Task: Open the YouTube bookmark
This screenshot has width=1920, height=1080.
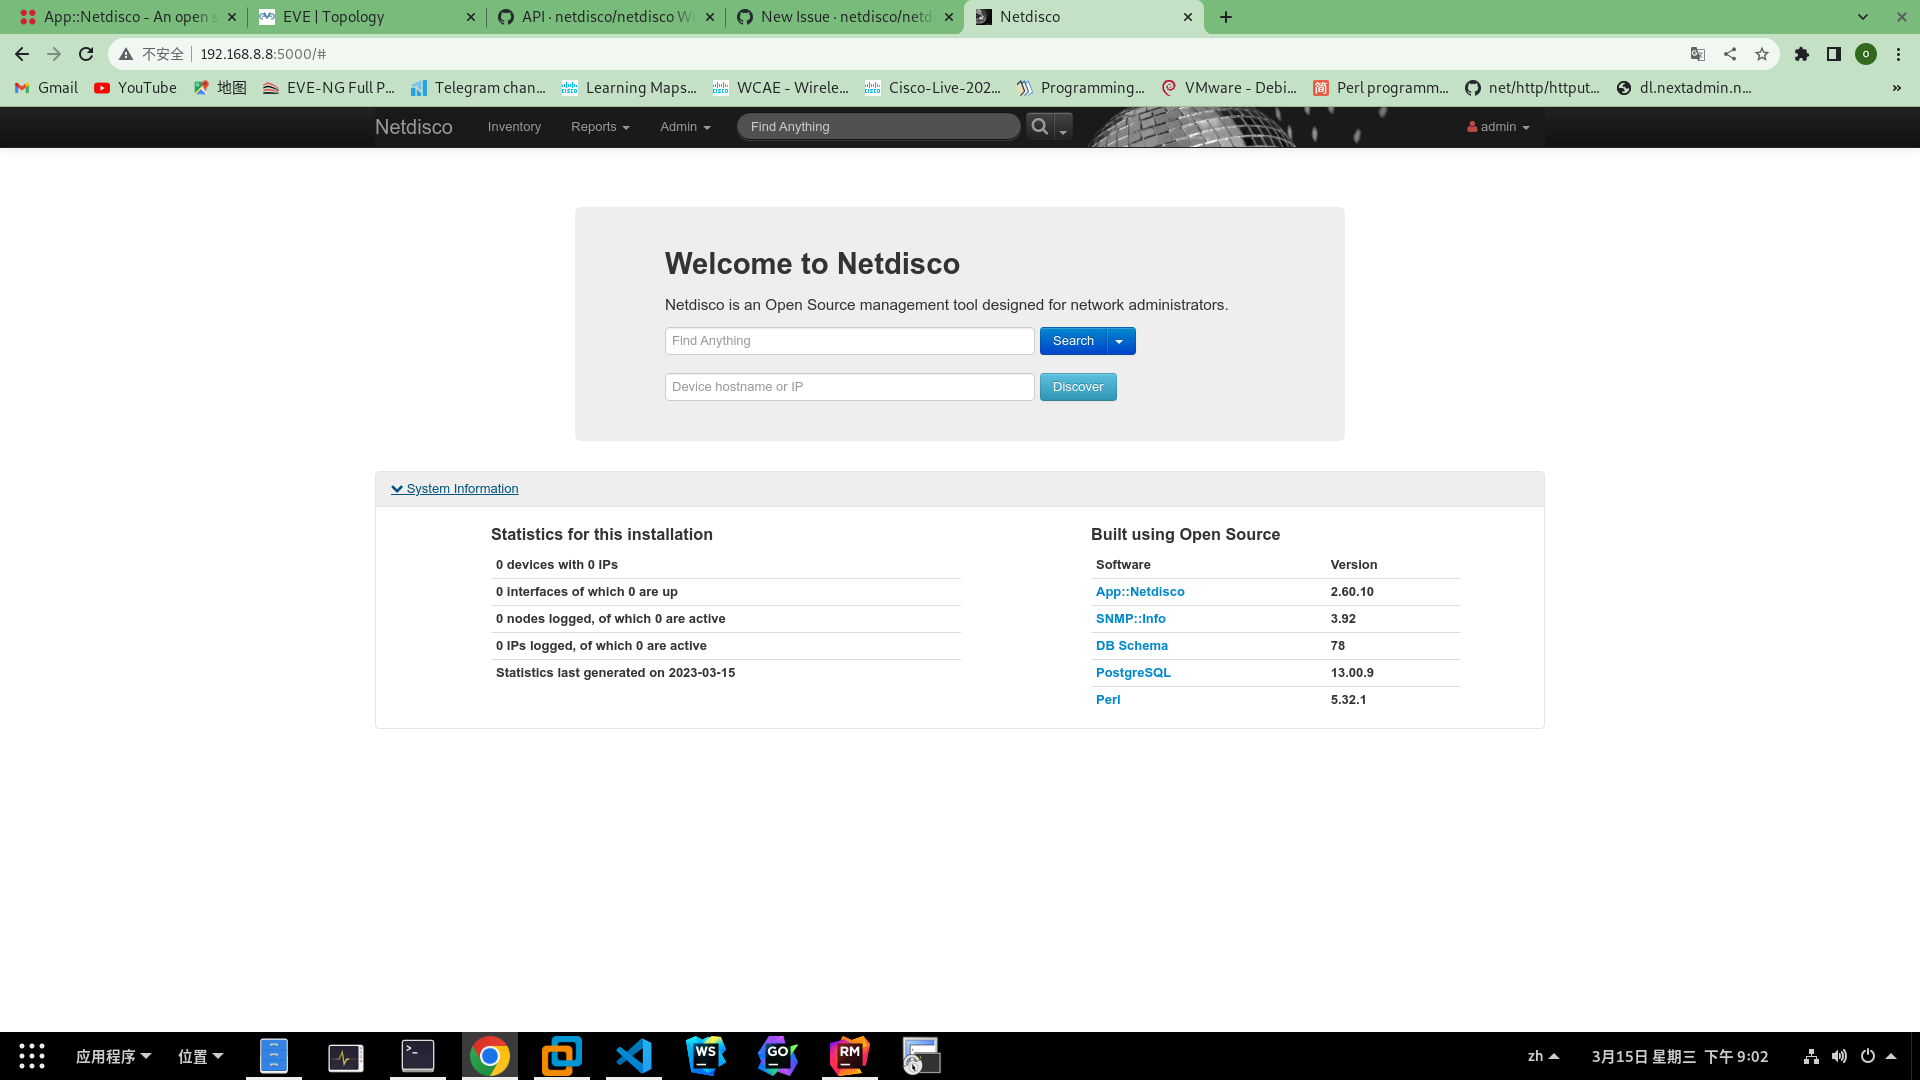Action: click(x=135, y=88)
